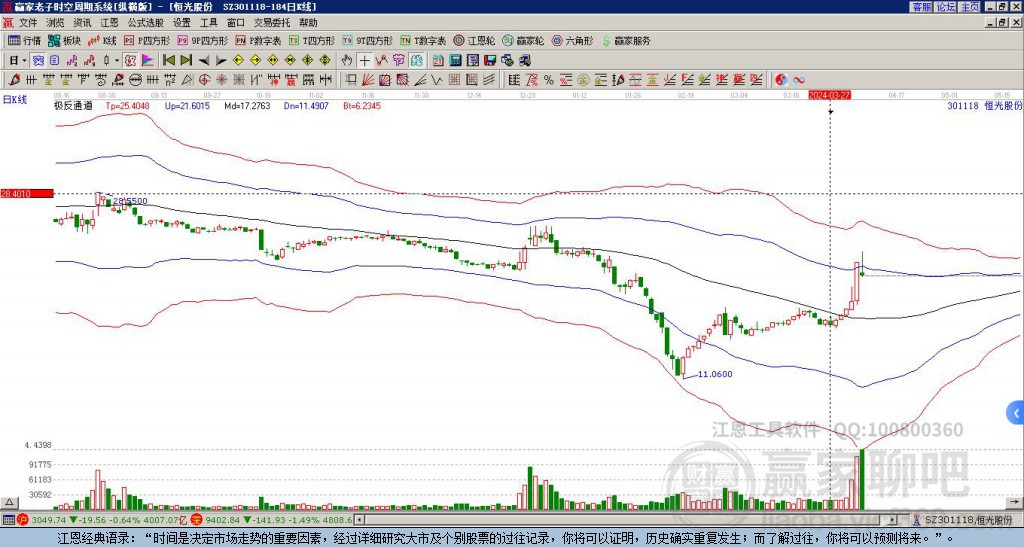Screen dimensions: 1024x548
Task: Click the horizontal scrollbar right arrow
Action: tap(892, 520)
